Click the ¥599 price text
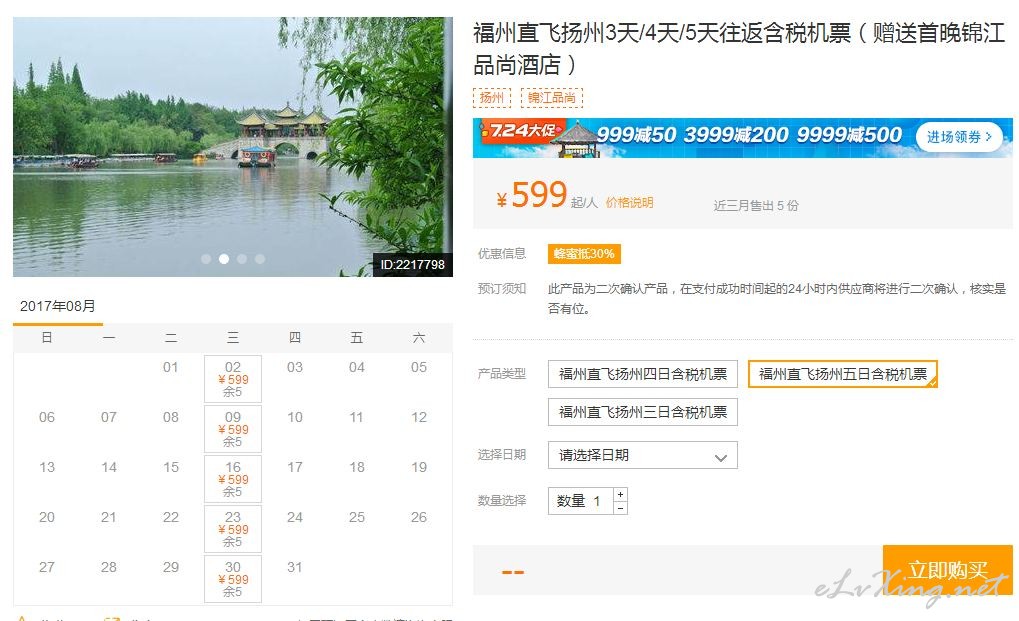This screenshot has height=621, width=1019. pos(532,195)
